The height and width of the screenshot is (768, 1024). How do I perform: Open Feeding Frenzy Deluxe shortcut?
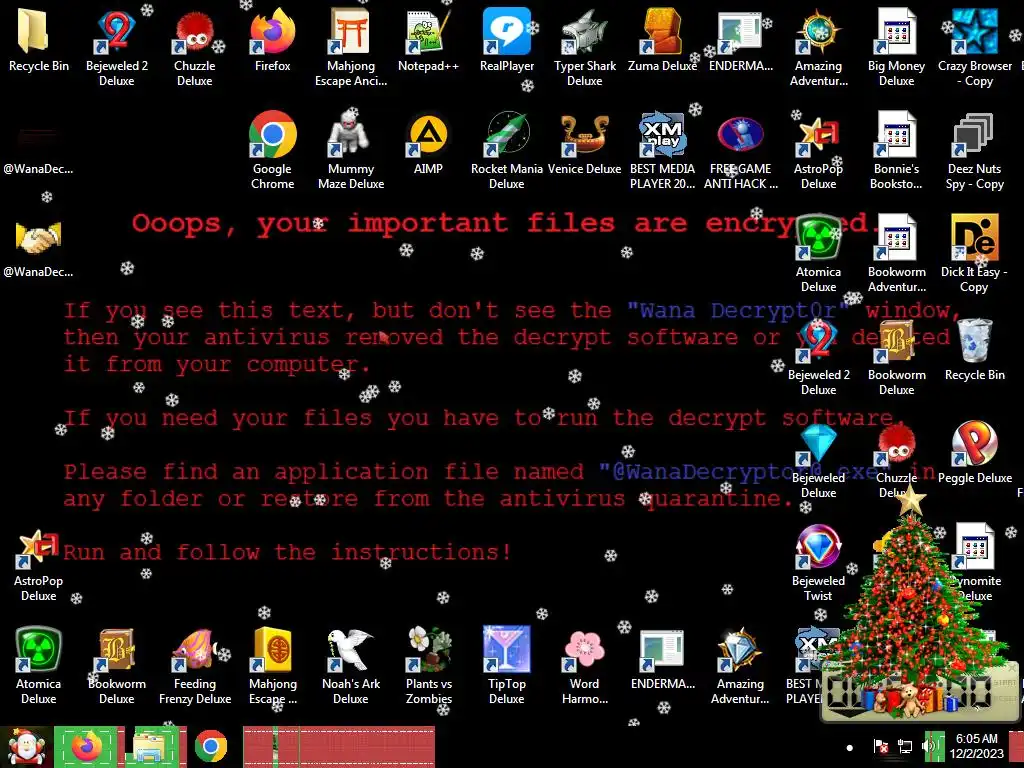coord(195,666)
